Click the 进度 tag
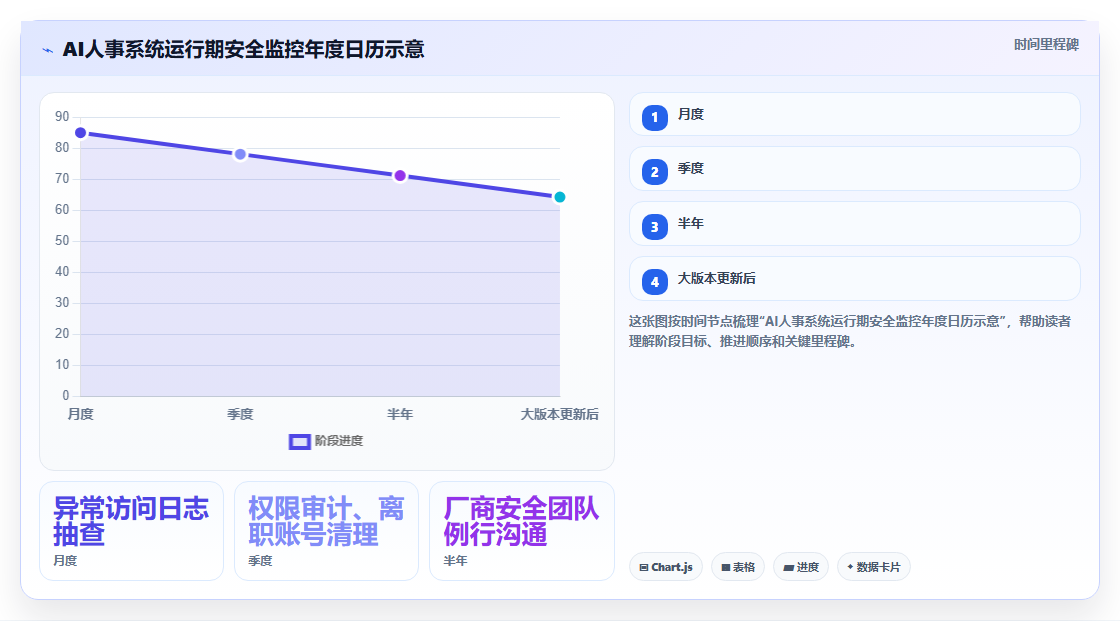 click(801, 567)
